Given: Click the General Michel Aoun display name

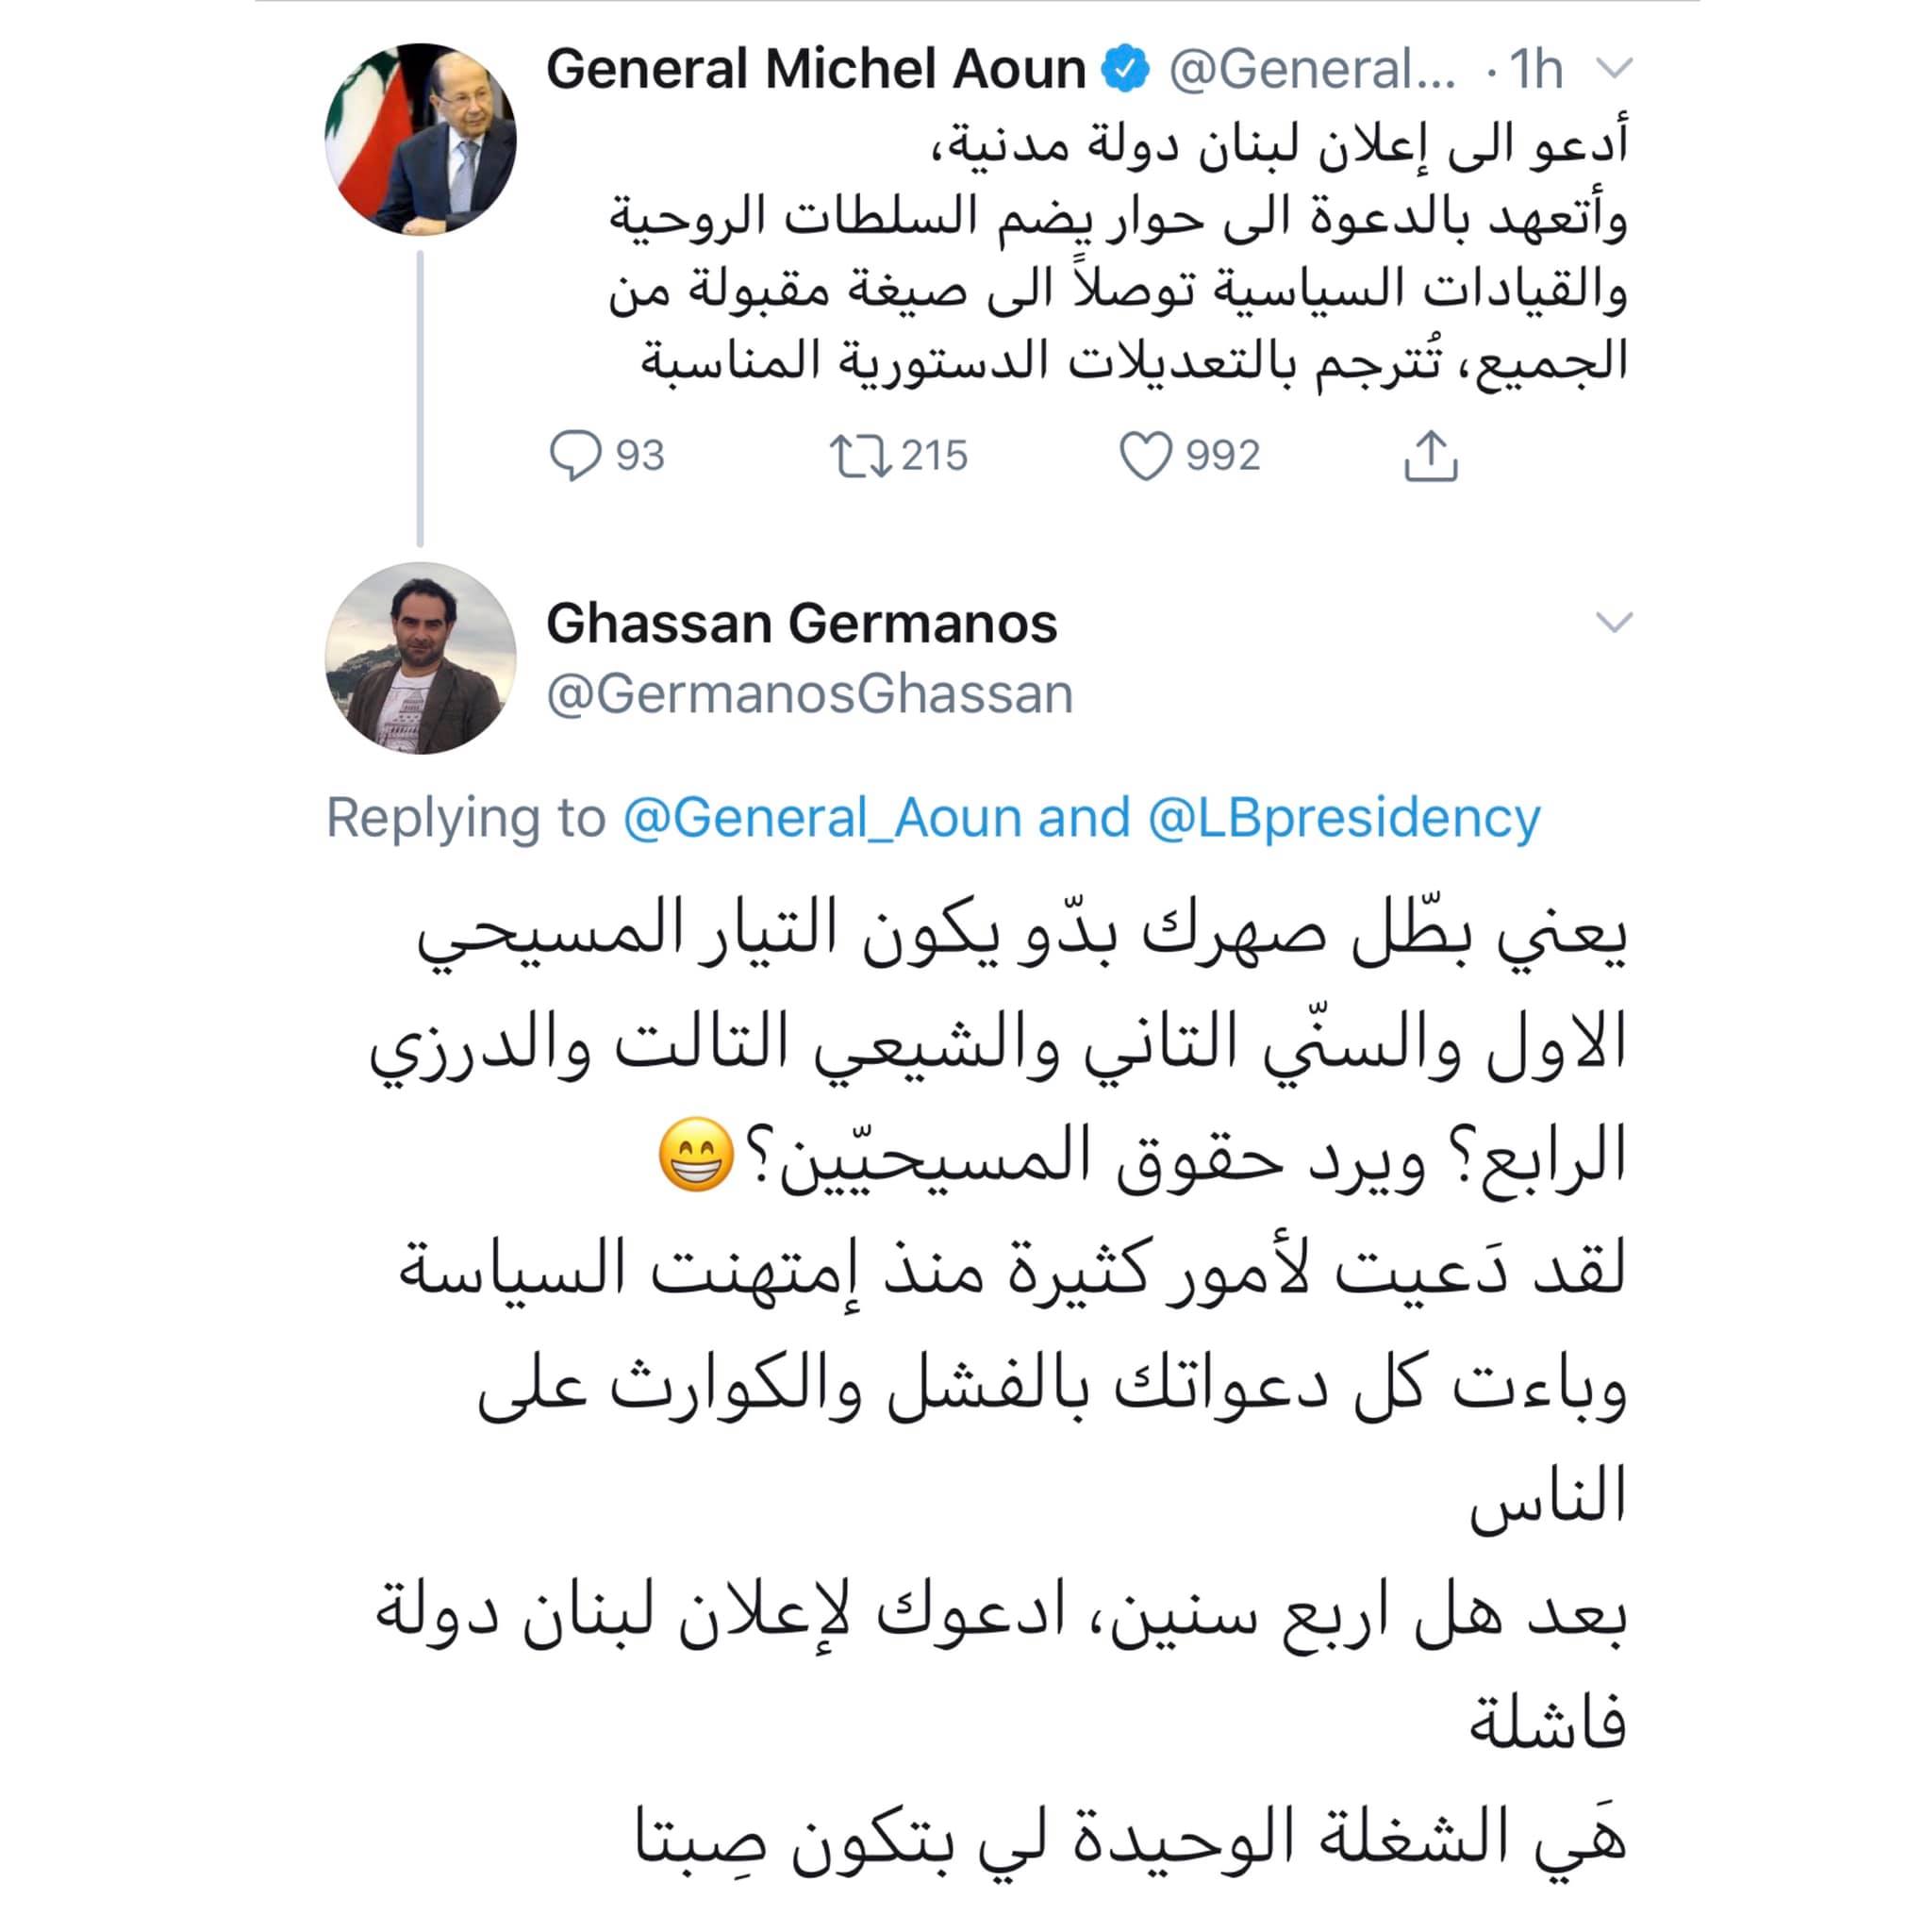Looking at the screenshot, I should coord(816,69).
